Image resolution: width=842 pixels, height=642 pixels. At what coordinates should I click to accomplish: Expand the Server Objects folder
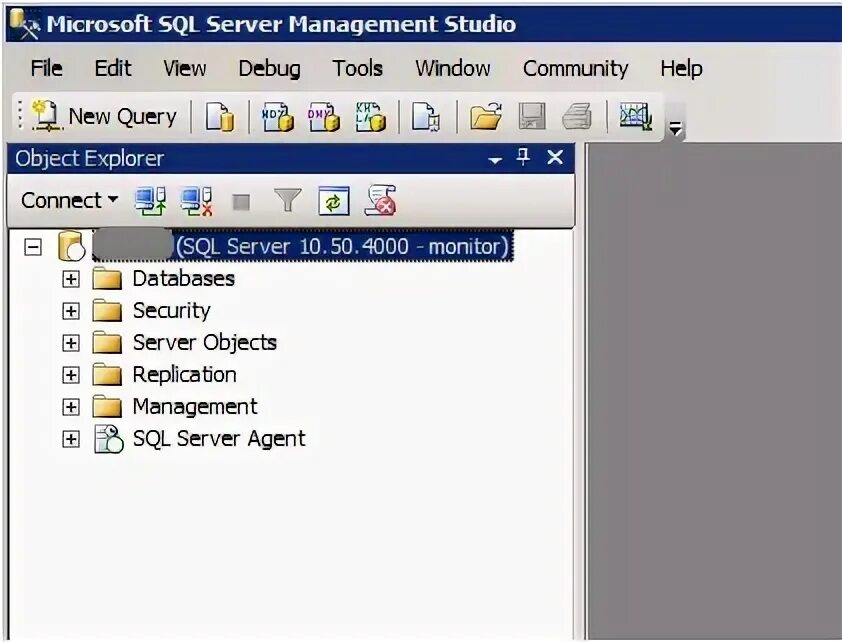pyautogui.click(x=70, y=343)
